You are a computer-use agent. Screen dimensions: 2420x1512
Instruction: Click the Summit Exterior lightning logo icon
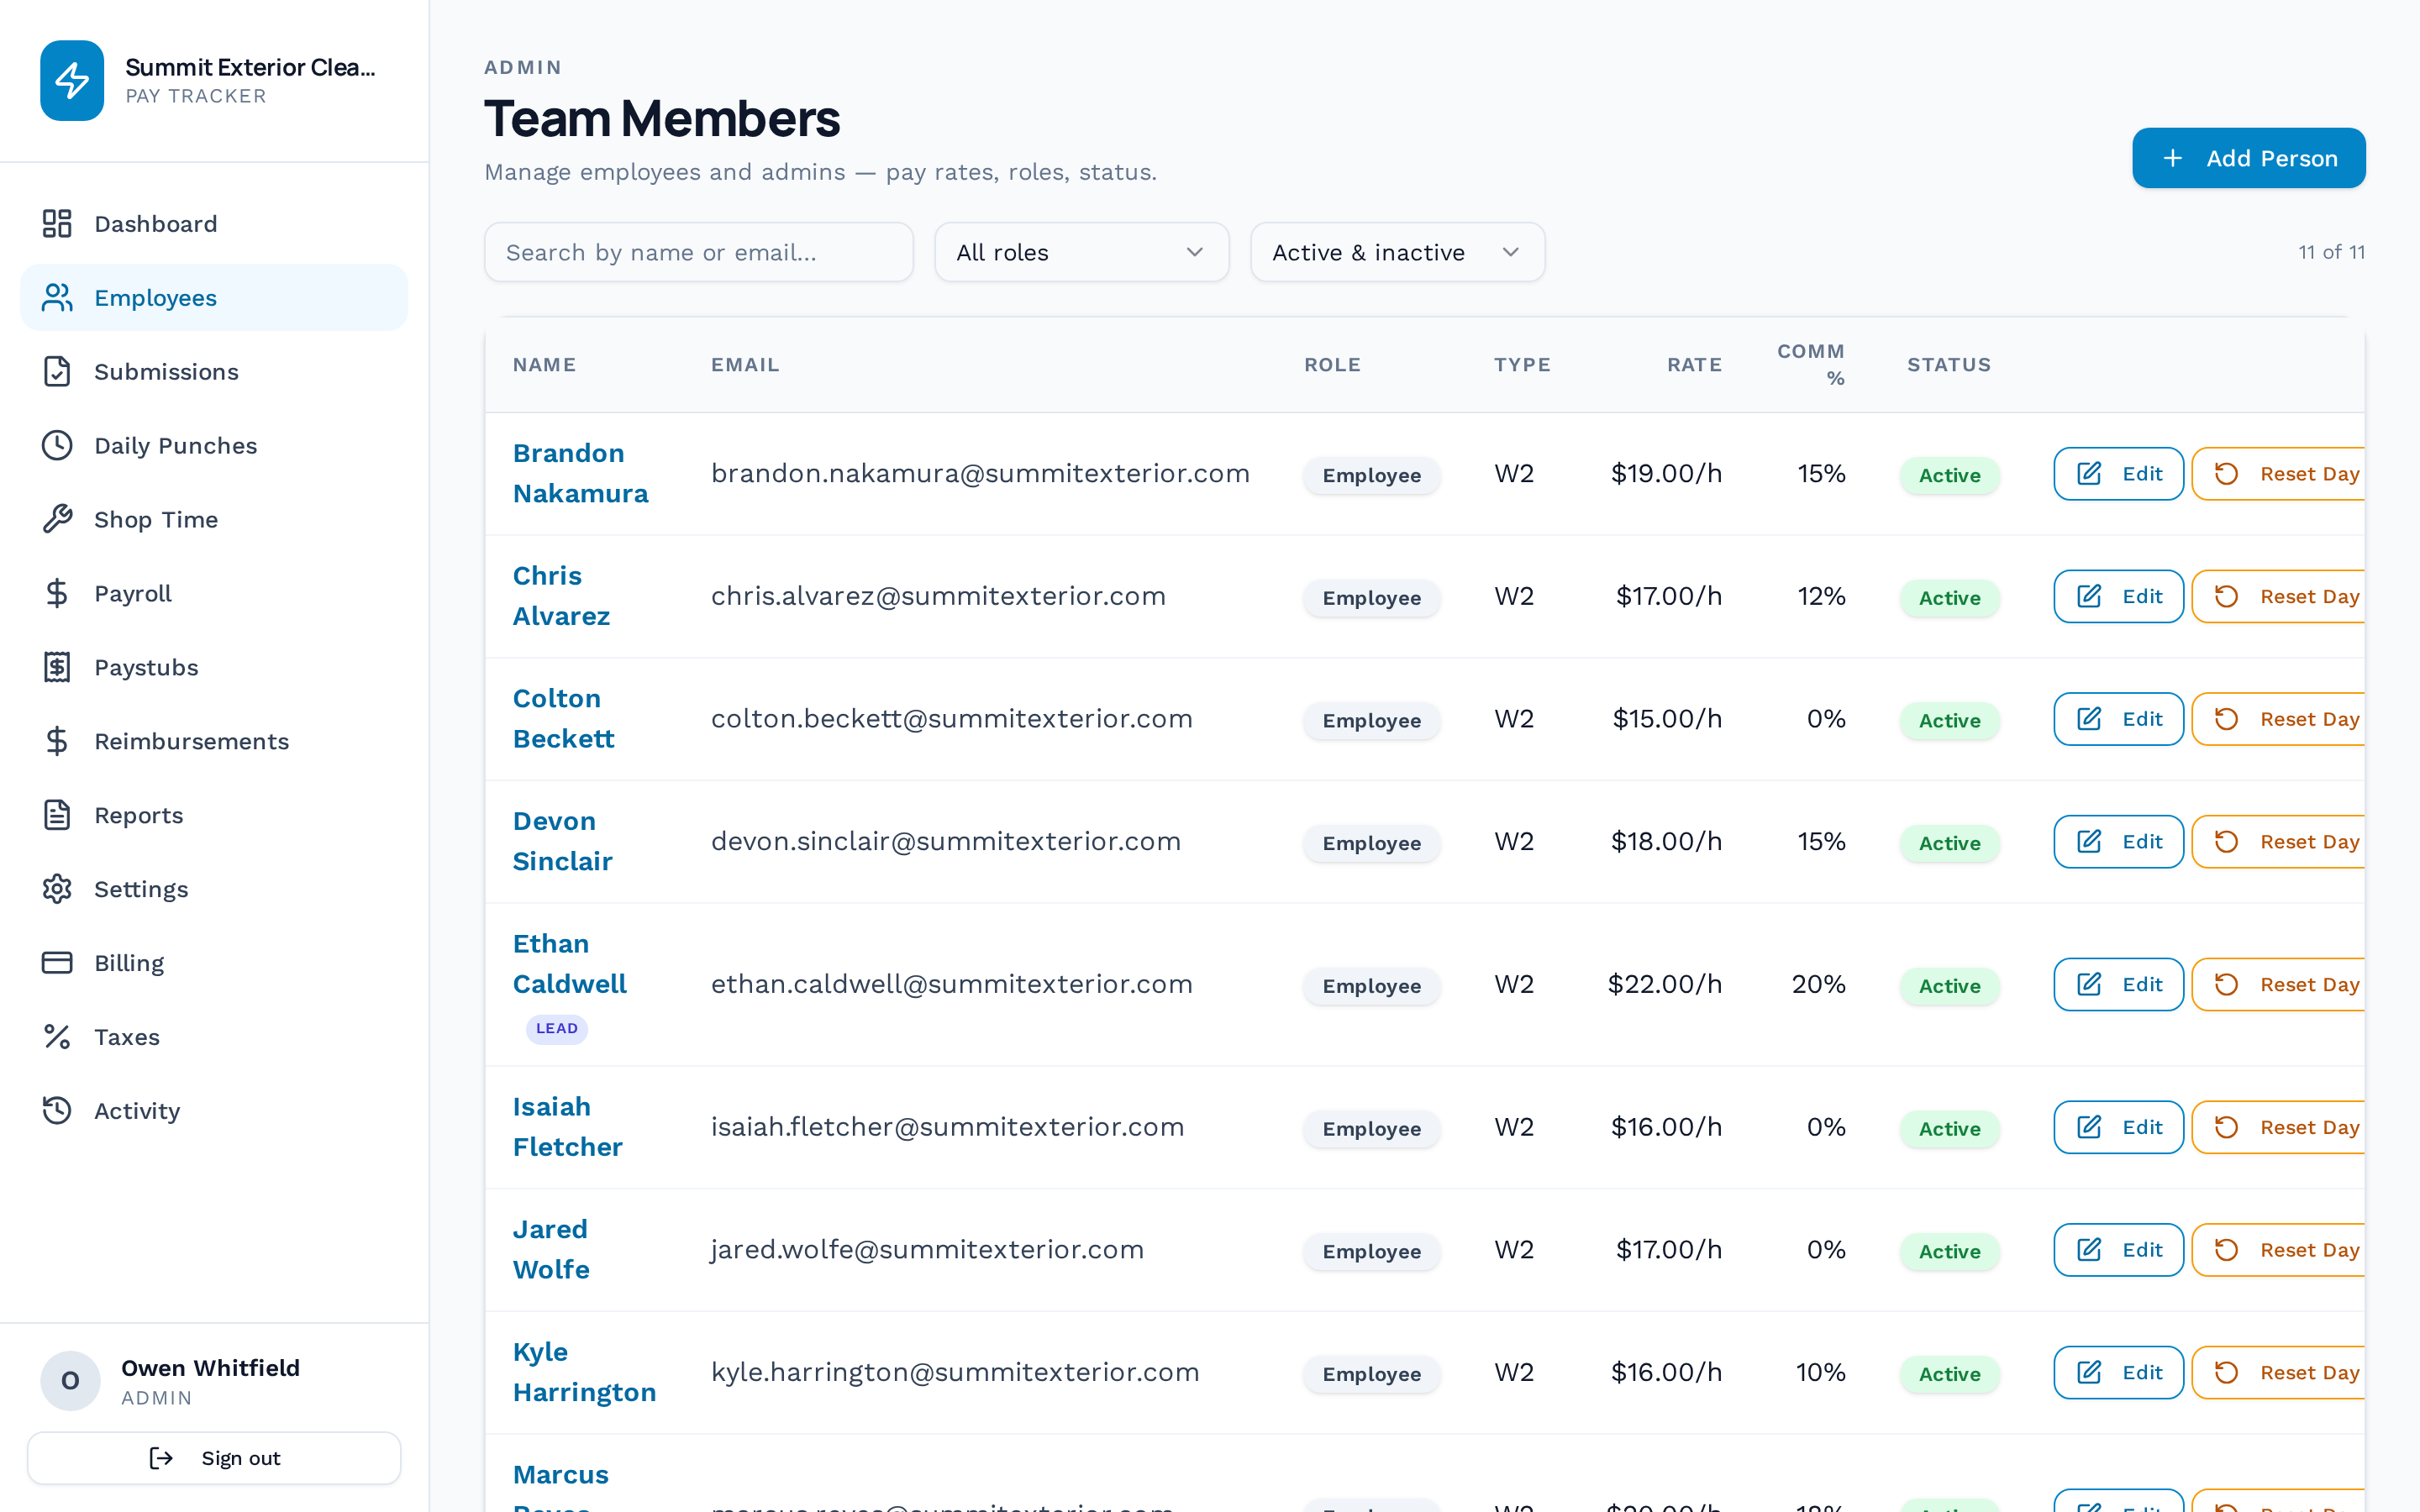pos(72,80)
